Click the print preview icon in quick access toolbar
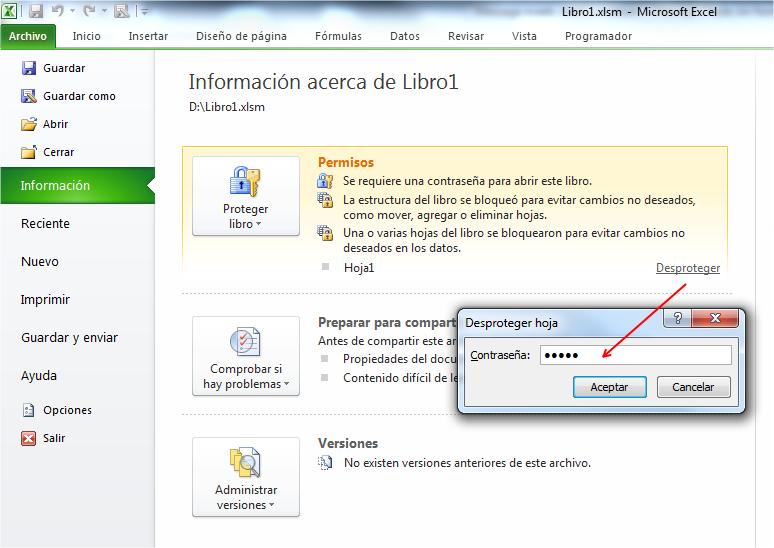Viewport: 774px width, 548px height. coord(121,10)
